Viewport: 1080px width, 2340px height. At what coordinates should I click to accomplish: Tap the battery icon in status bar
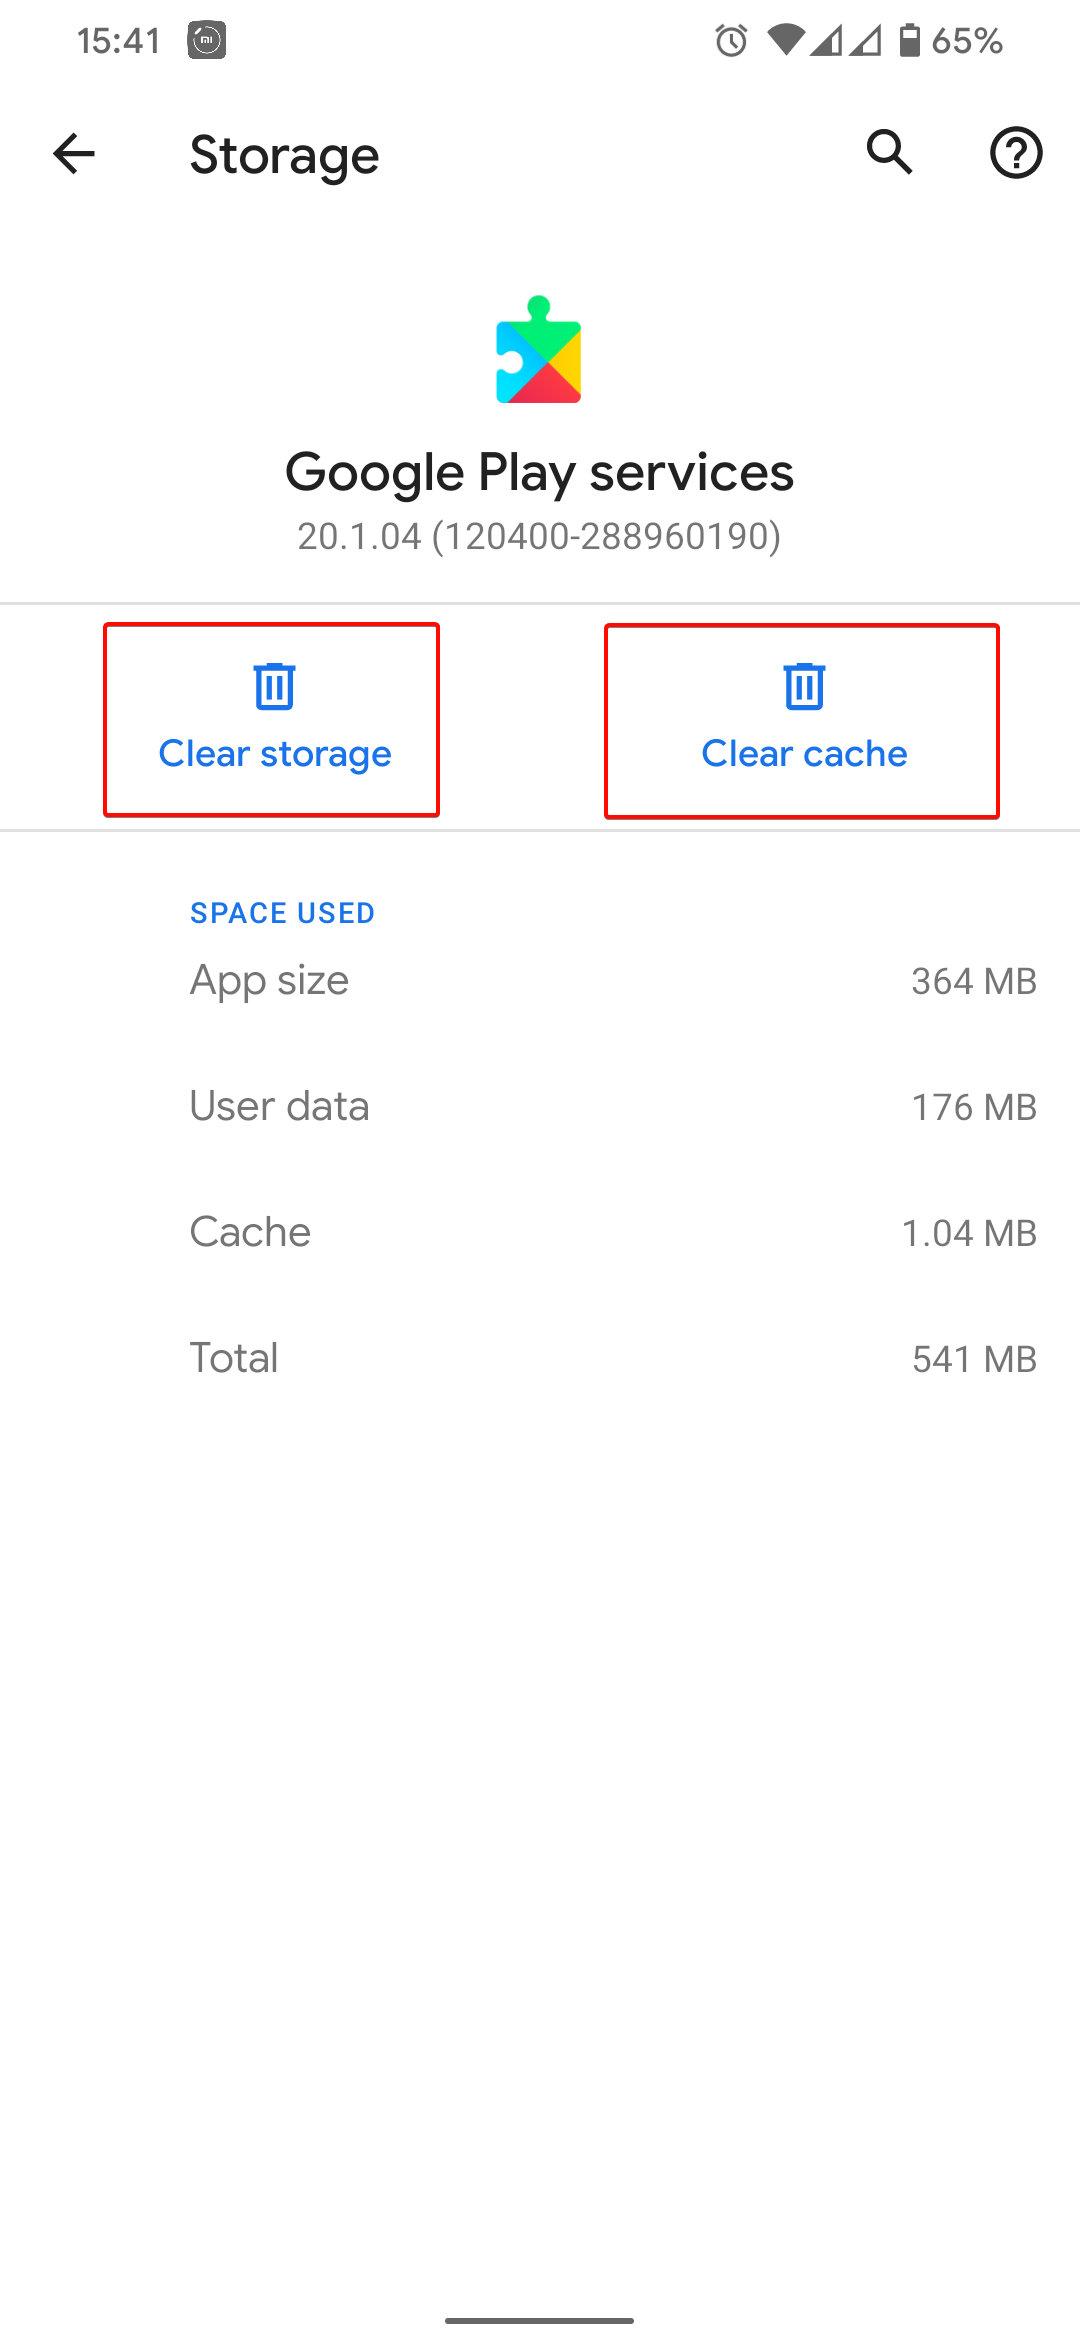point(909,40)
